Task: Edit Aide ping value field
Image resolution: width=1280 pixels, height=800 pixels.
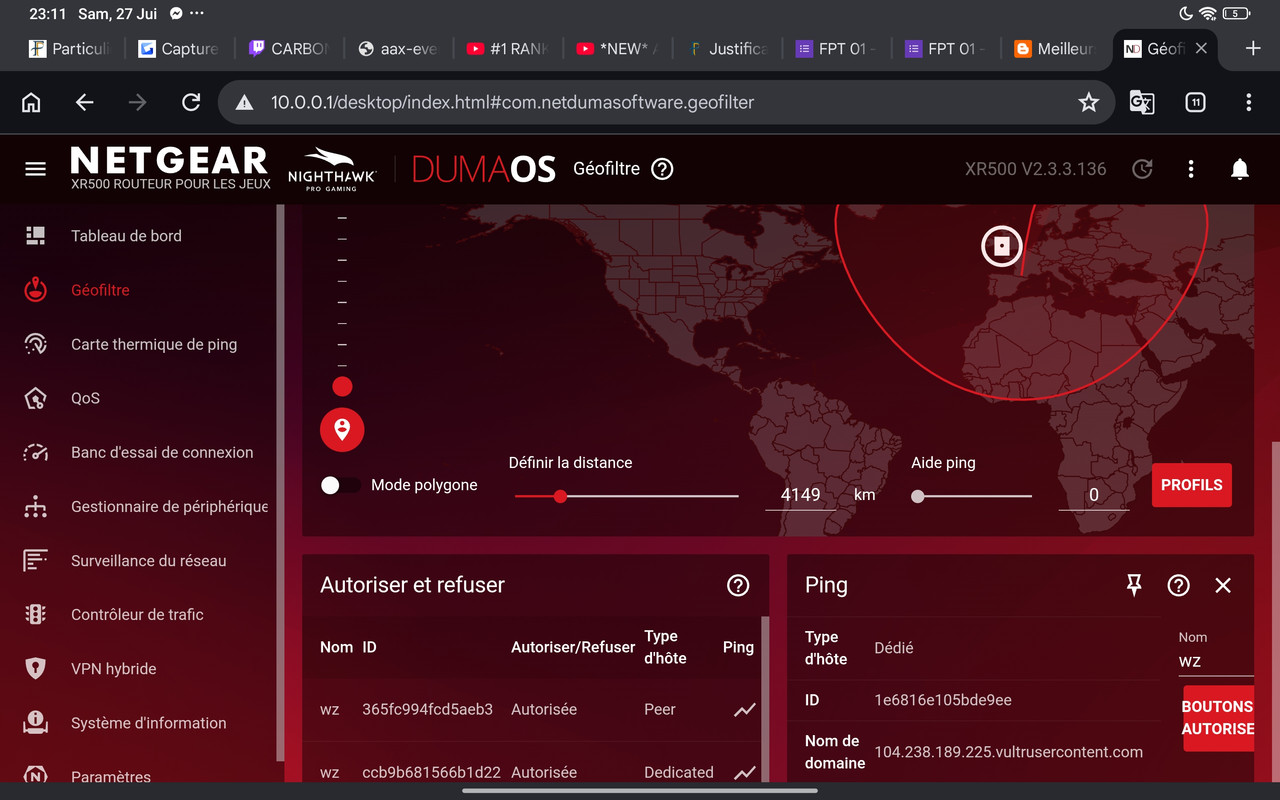Action: pos(1093,495)
